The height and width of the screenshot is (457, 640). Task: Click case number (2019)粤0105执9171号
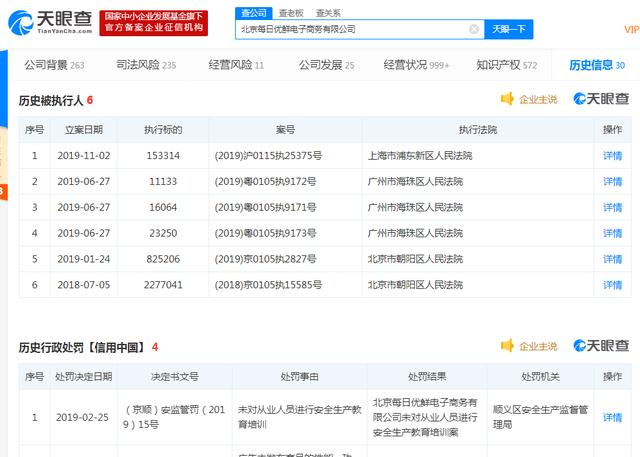[x=265, y=207]
